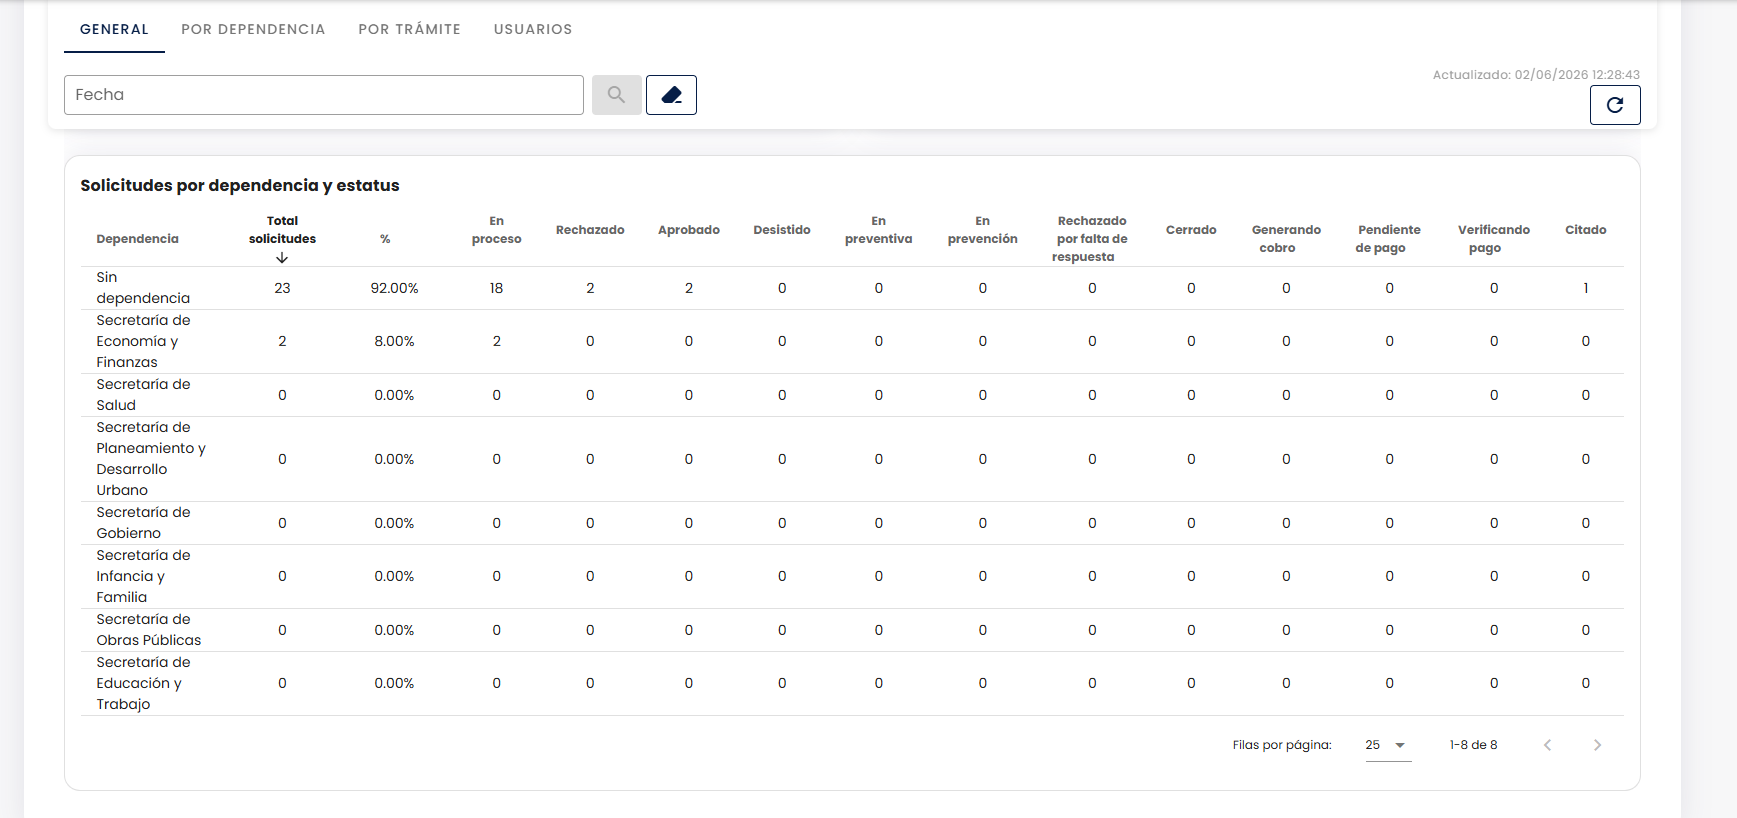Image resolution: width=1737 pixels, height=818 pixels.
Task: Select the Secretaría de Salud row
Action: coord(852,395)
